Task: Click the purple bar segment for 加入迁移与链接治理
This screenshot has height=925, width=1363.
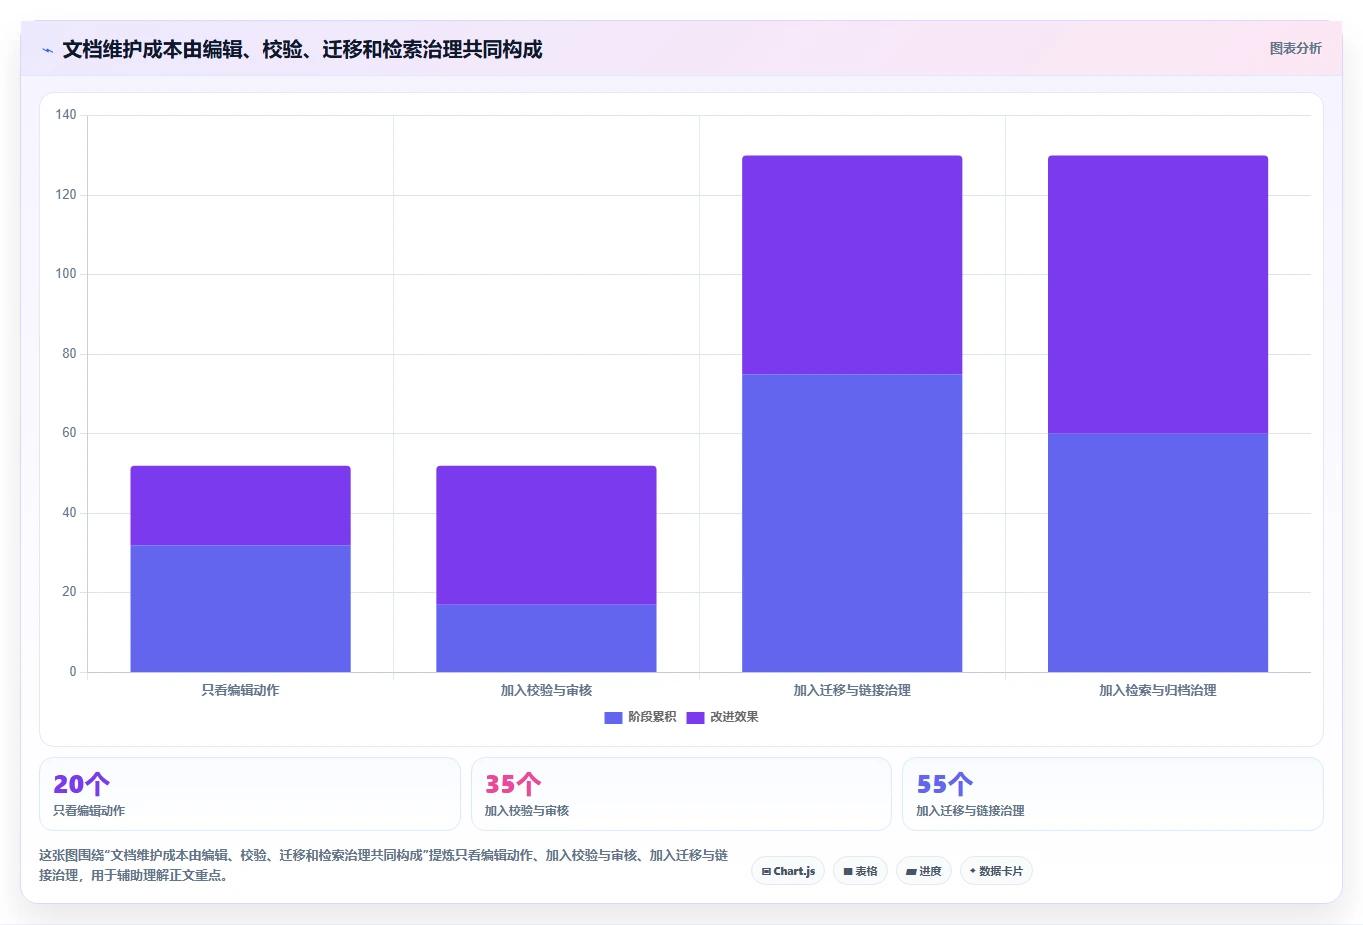Action: click(x=852, y=265)
